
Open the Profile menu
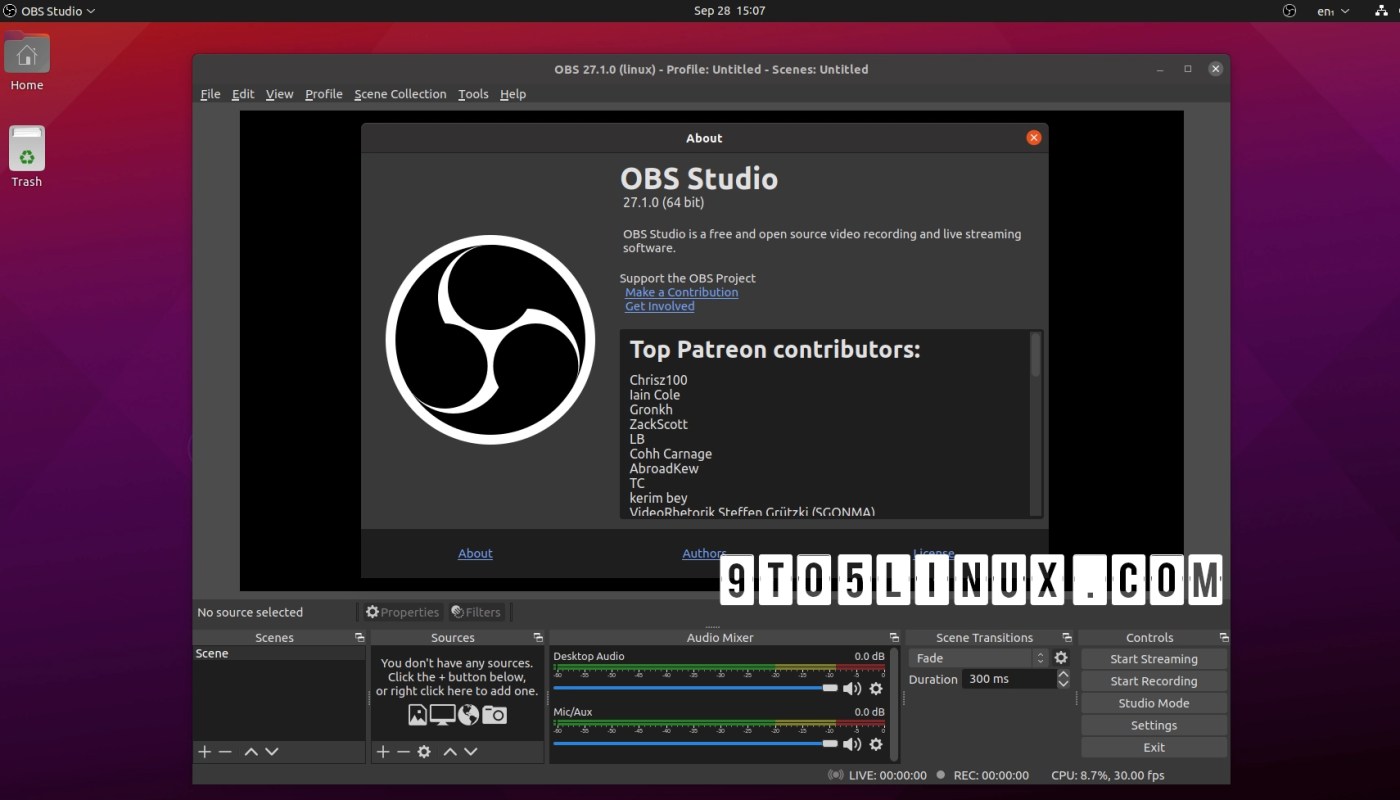coord(324,94)
